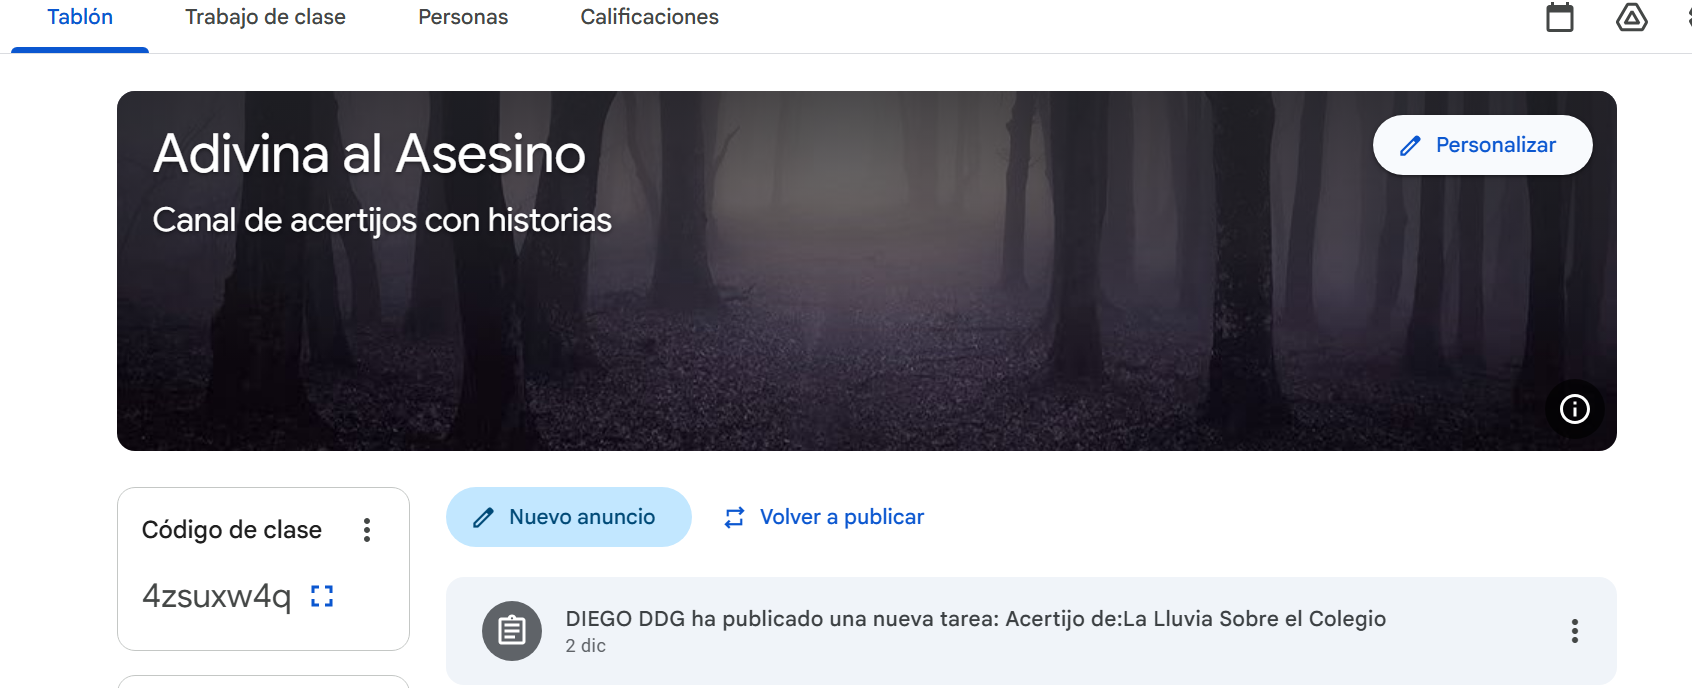Open more options for the DIEGO DDG post
Image resolution: width=1692 pixels, height=688 pixels.
click(1574, 631)
